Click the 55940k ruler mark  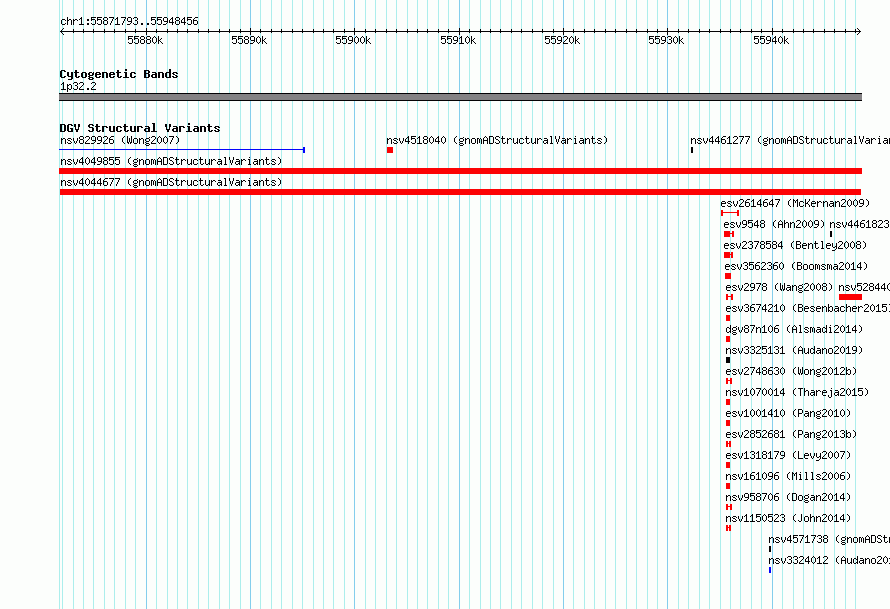click(771, 40)
